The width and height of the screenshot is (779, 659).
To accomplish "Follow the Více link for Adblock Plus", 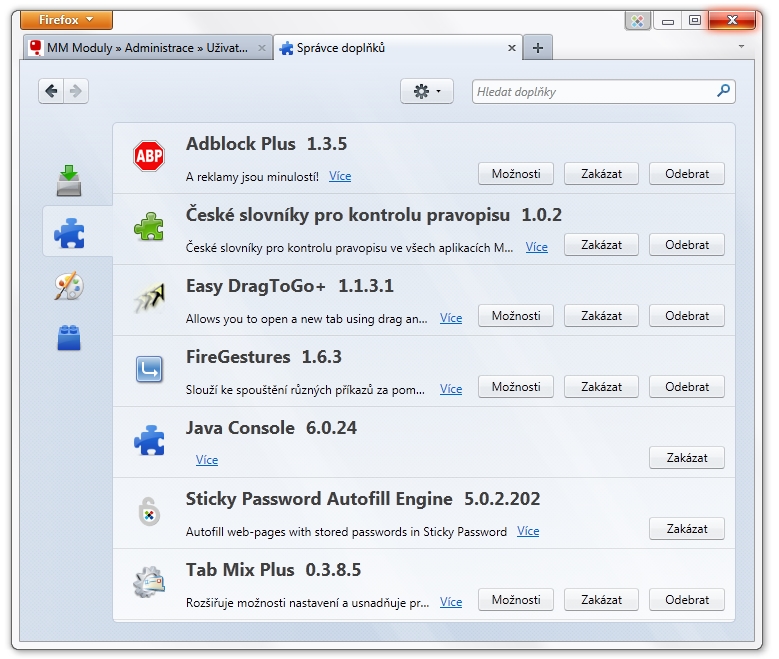I will tap(340, 176).
